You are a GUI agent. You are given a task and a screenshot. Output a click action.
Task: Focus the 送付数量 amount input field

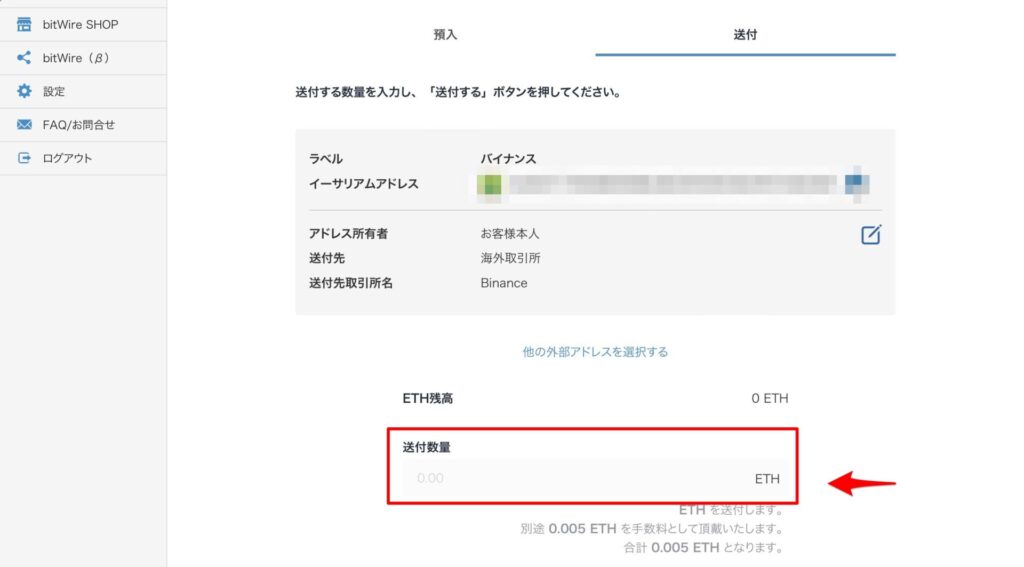[580, 478]
